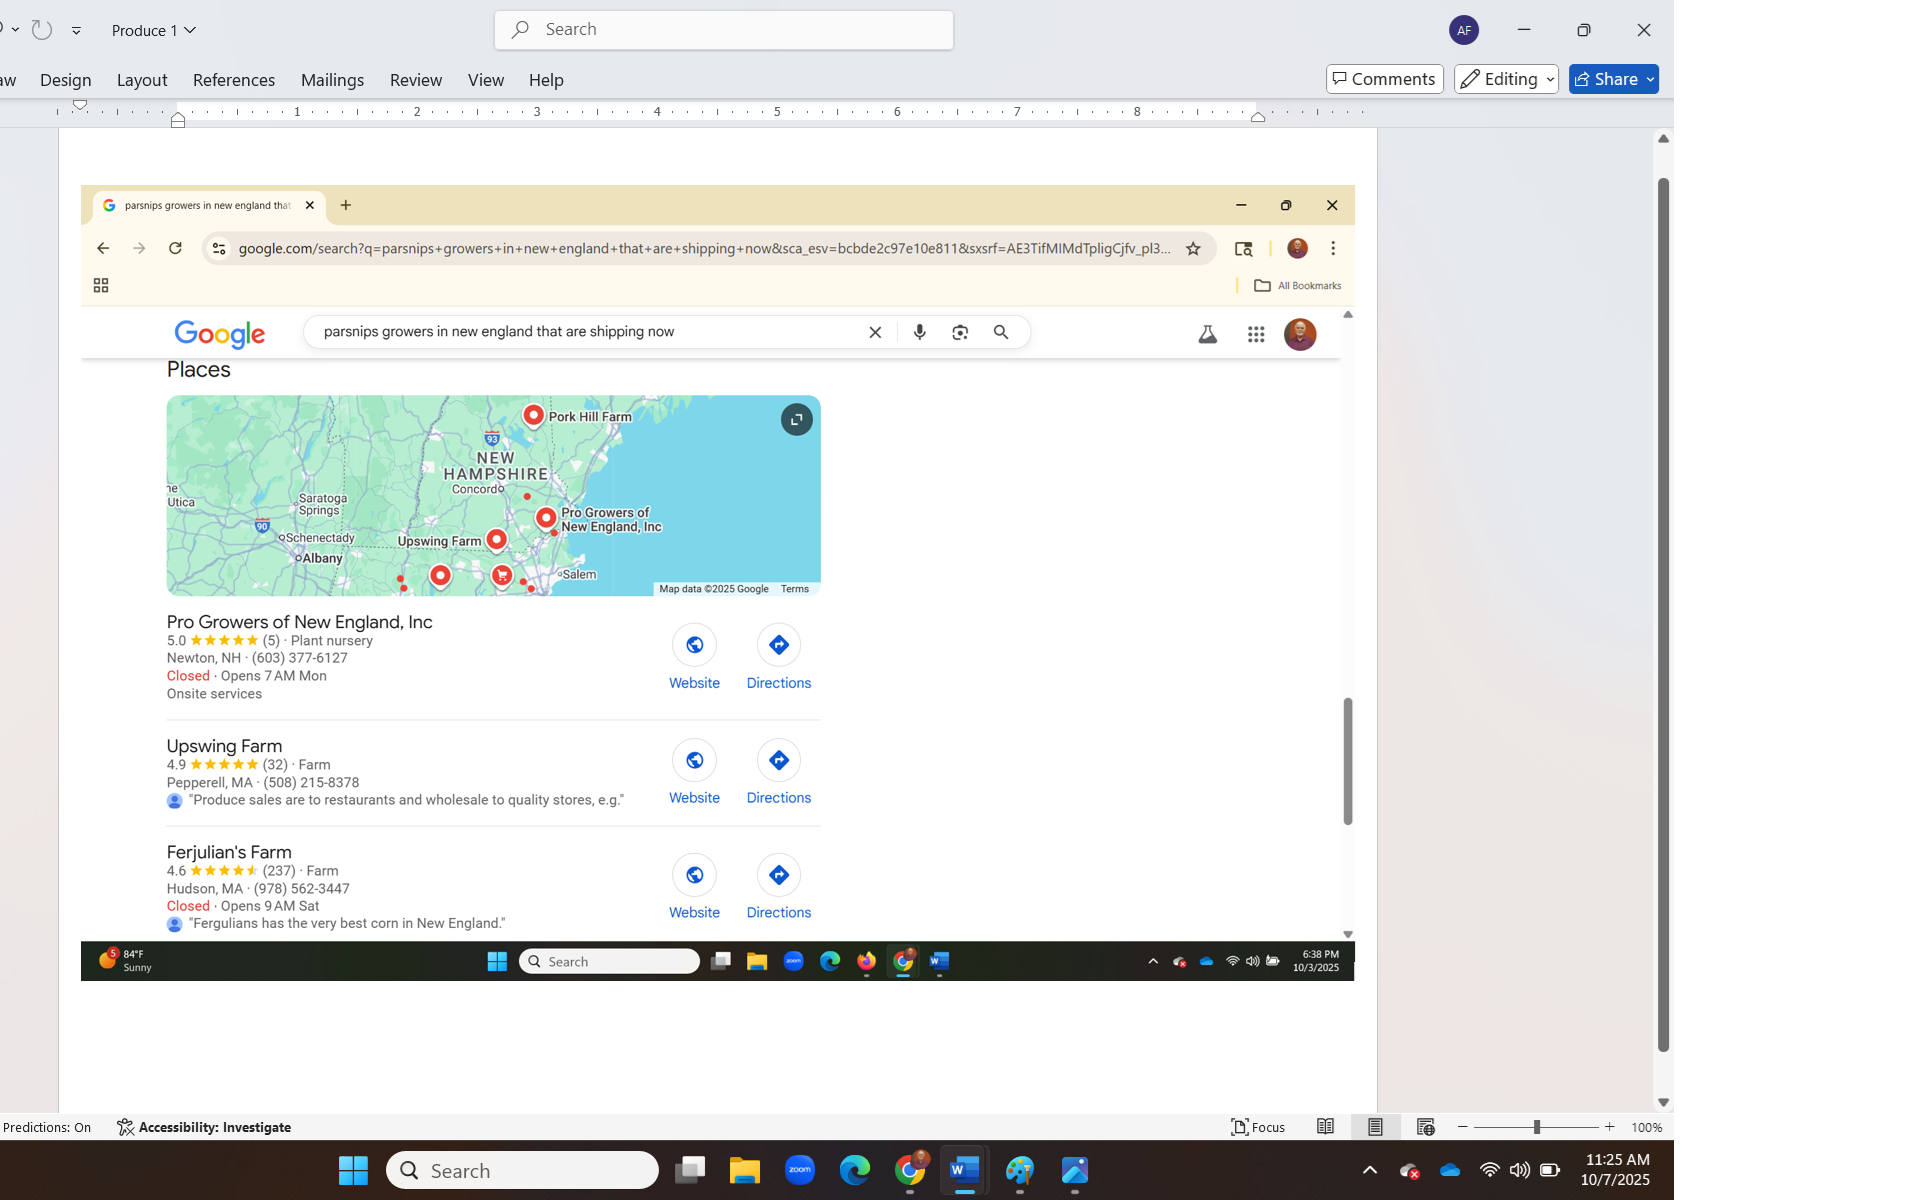
Task: Open the Comments pane
Action: [x=1384, y=79]
